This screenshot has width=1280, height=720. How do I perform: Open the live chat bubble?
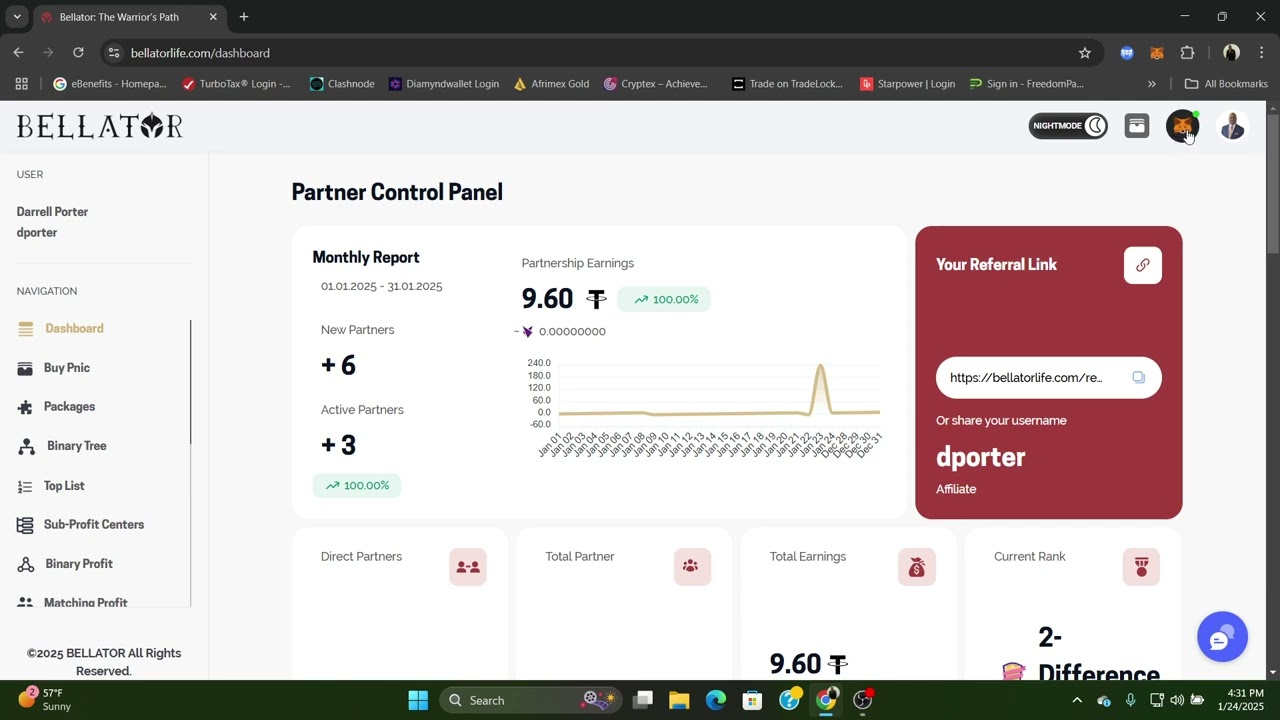[1222, 637]
